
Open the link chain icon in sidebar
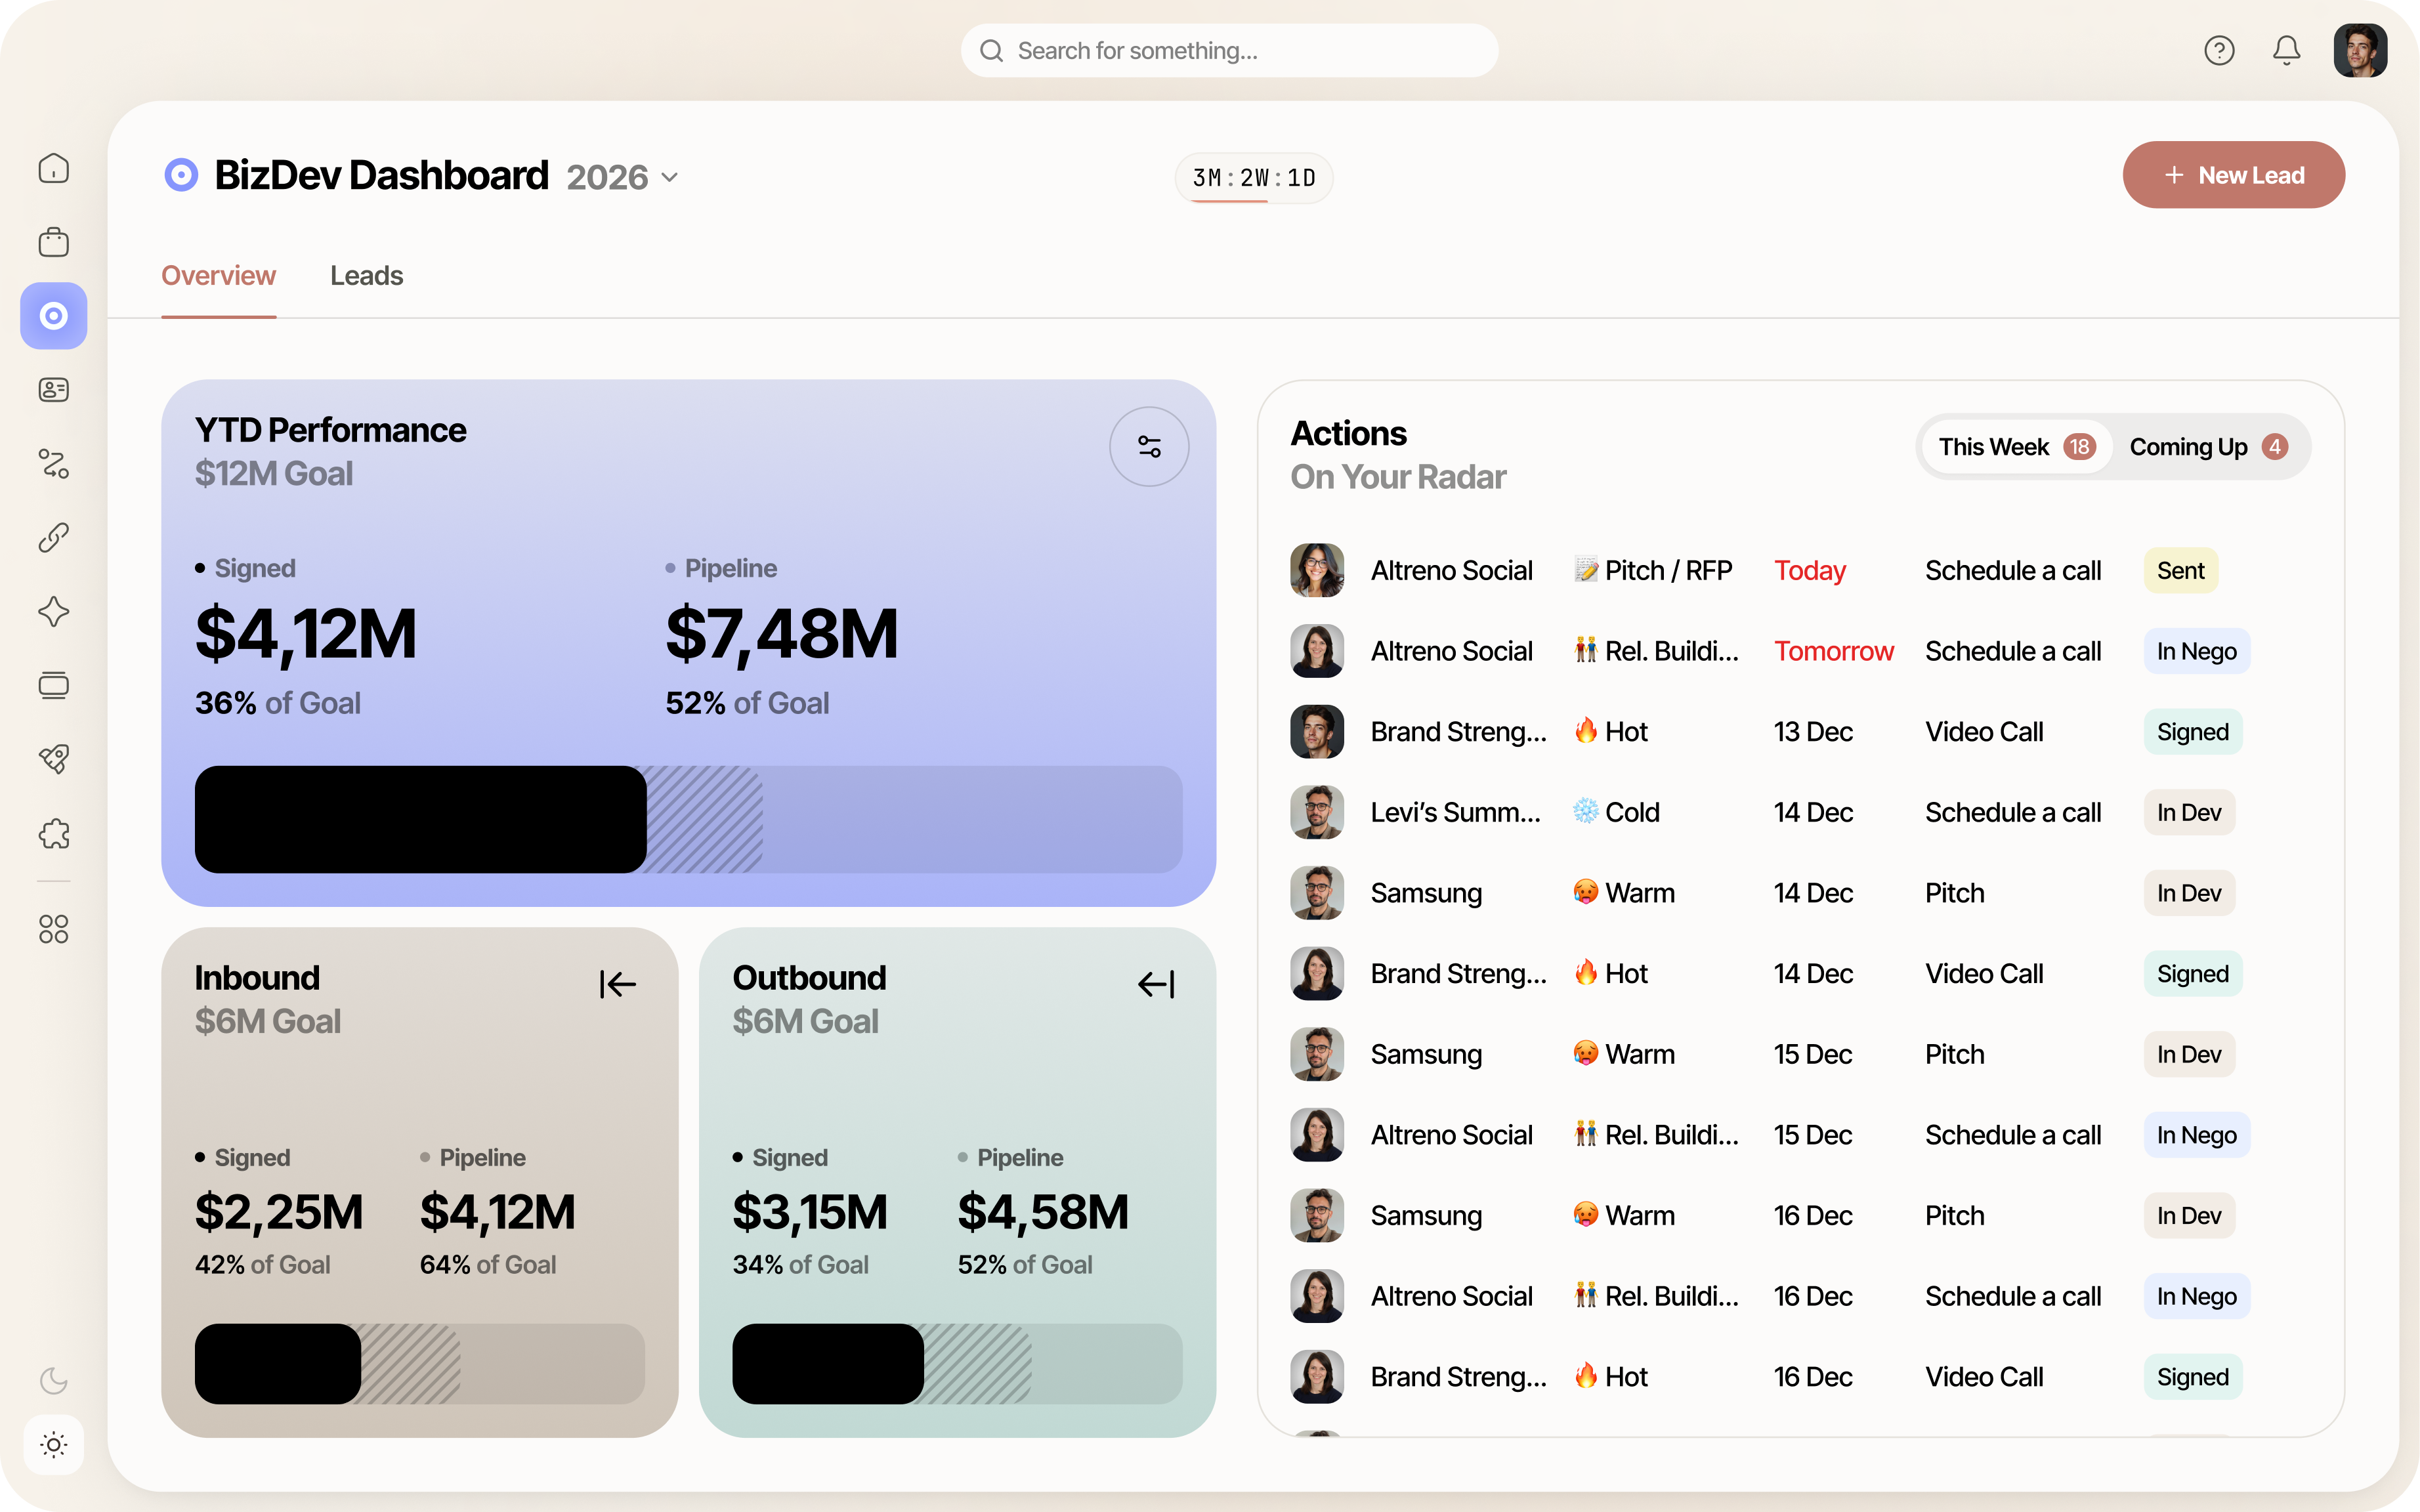click(54, 538)
